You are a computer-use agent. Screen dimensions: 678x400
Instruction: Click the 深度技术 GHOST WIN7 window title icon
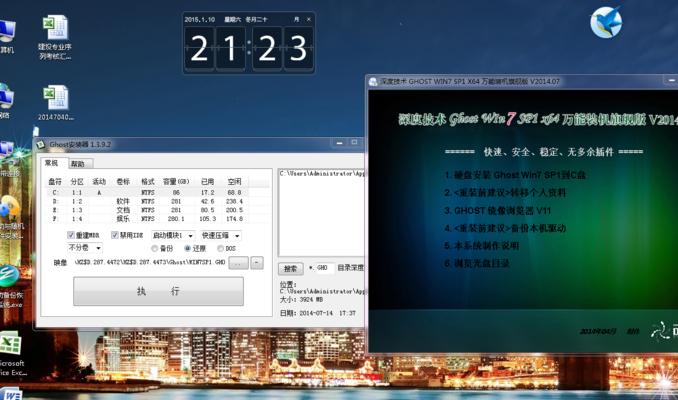tap(373, 81)
